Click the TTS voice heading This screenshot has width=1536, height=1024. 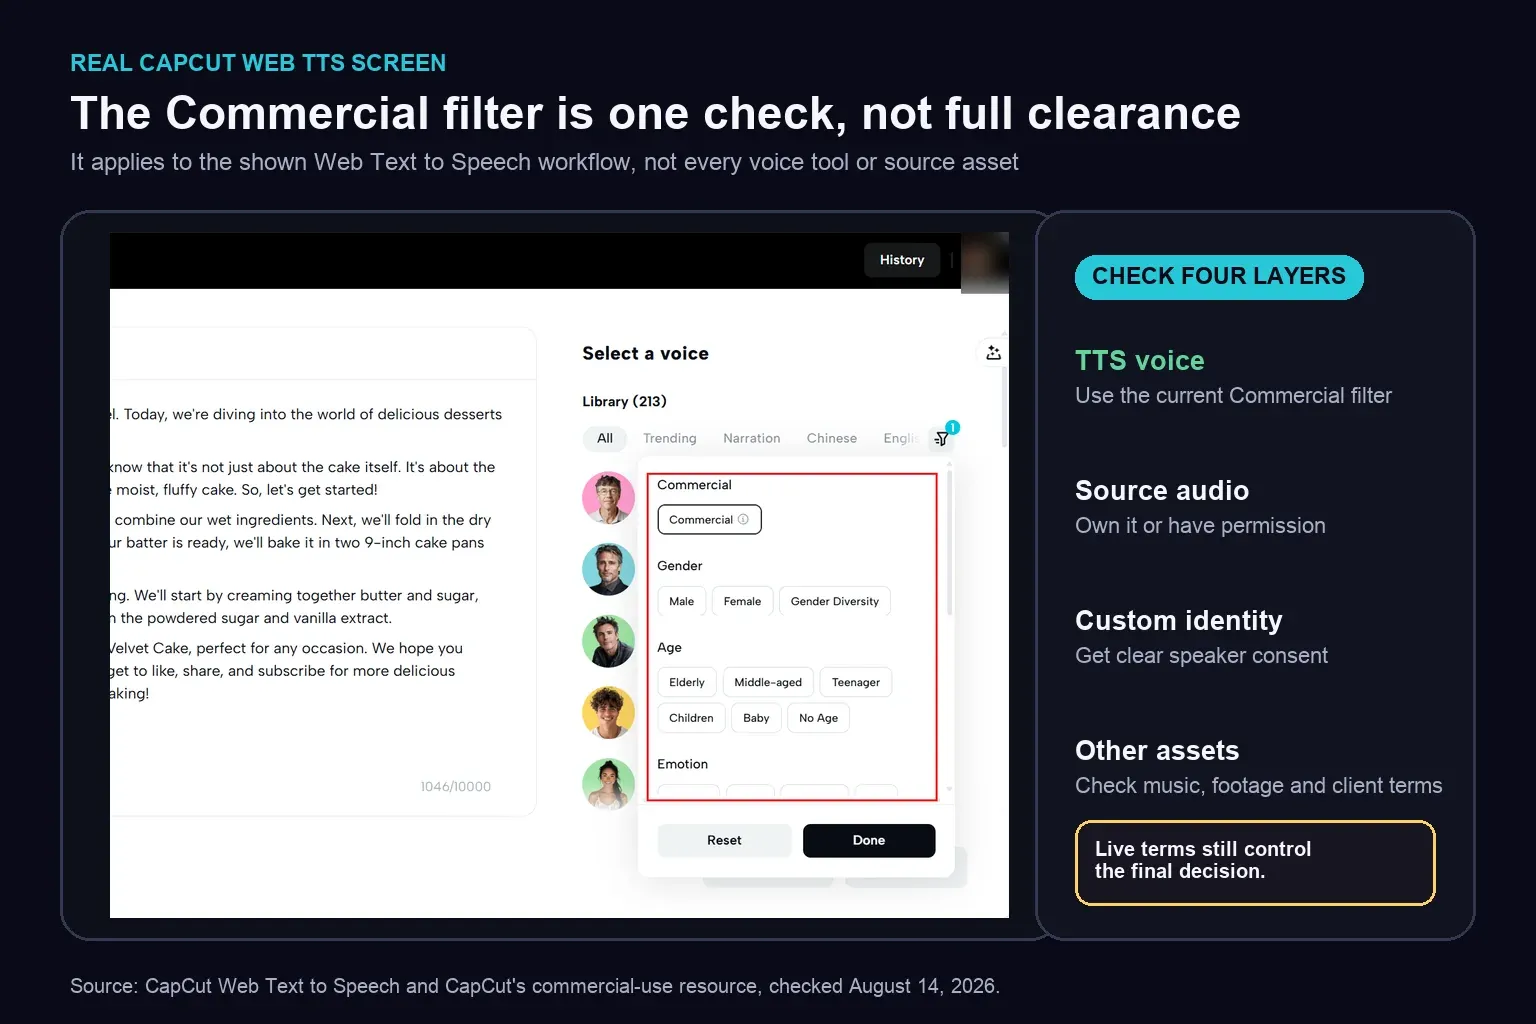coord(1140,361)
